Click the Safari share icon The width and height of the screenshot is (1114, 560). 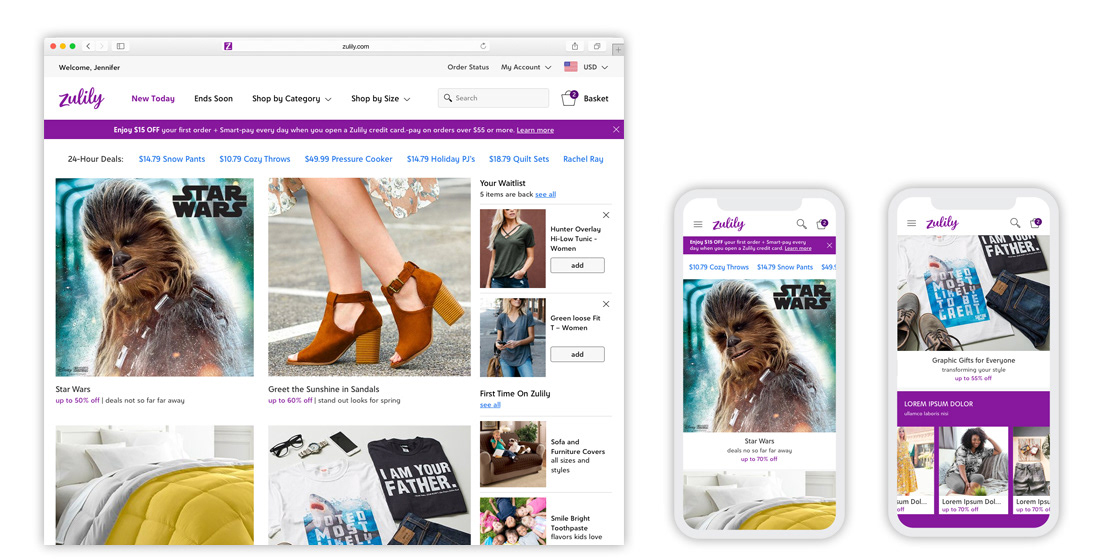(x=575, y=46)
